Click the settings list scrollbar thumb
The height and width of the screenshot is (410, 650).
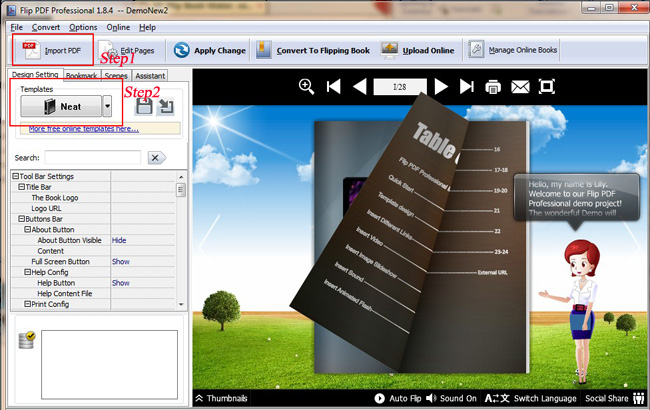click(181, 190)
